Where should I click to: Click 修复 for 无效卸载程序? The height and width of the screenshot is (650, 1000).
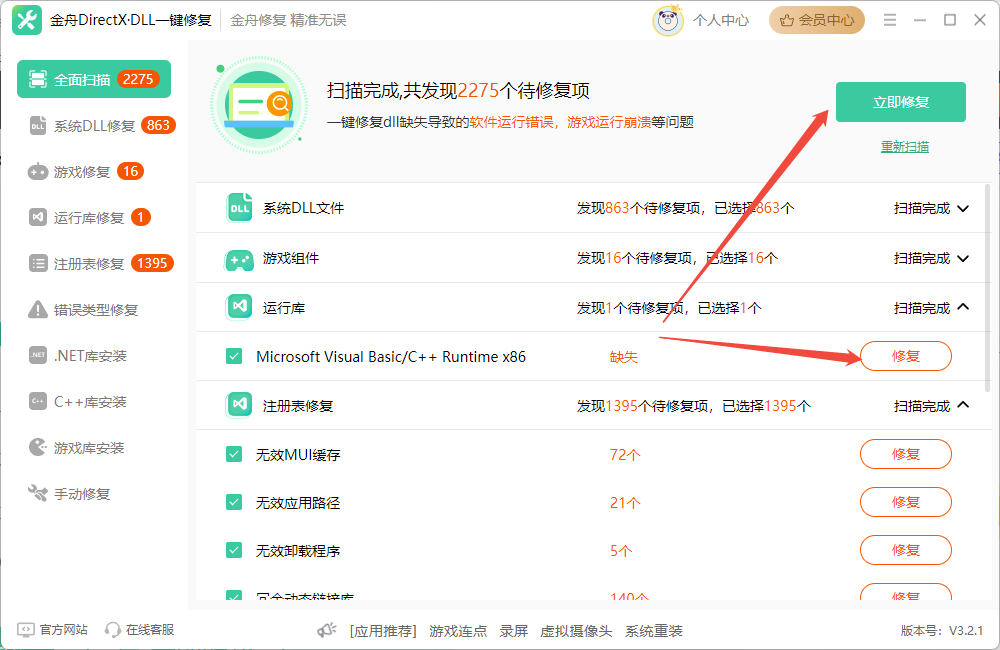(906, 550)
